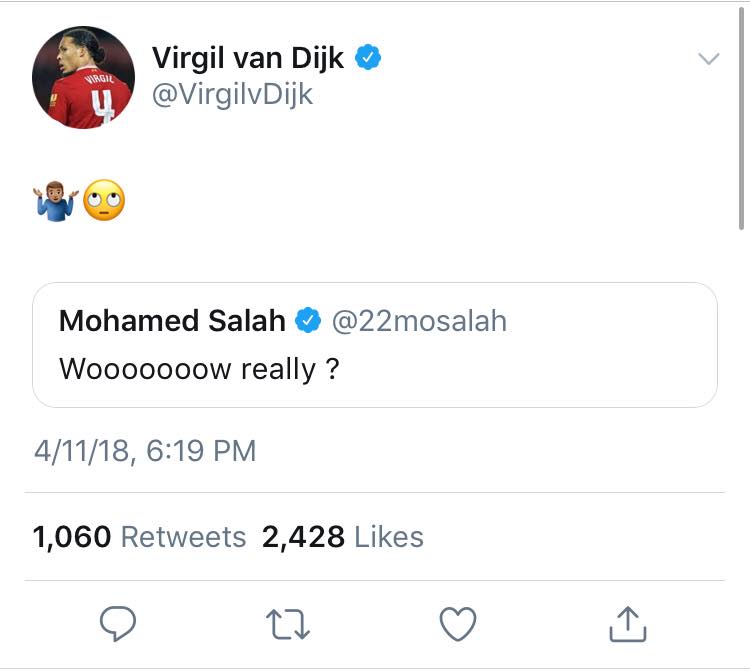Open Virgil van Dijk's profile picture
Screen dimensions: 750x671
[83, 77]
